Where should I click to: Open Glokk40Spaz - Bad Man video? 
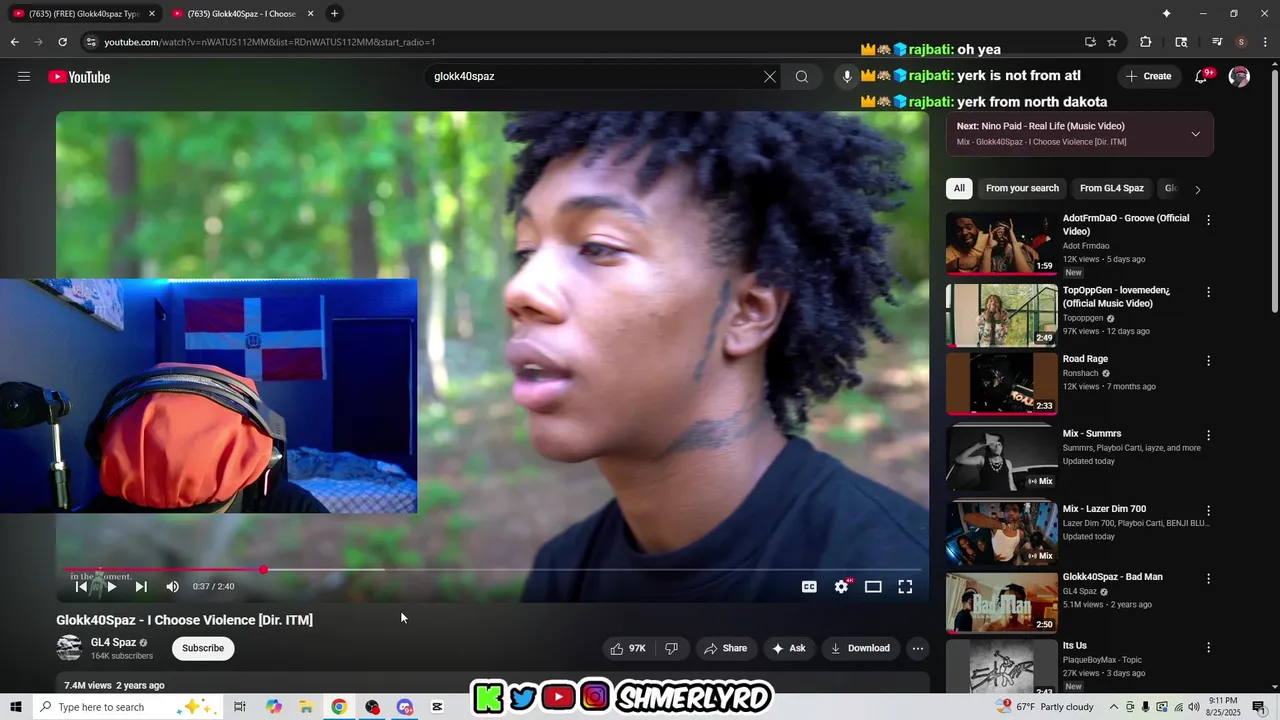click(x=1001, y=602)
